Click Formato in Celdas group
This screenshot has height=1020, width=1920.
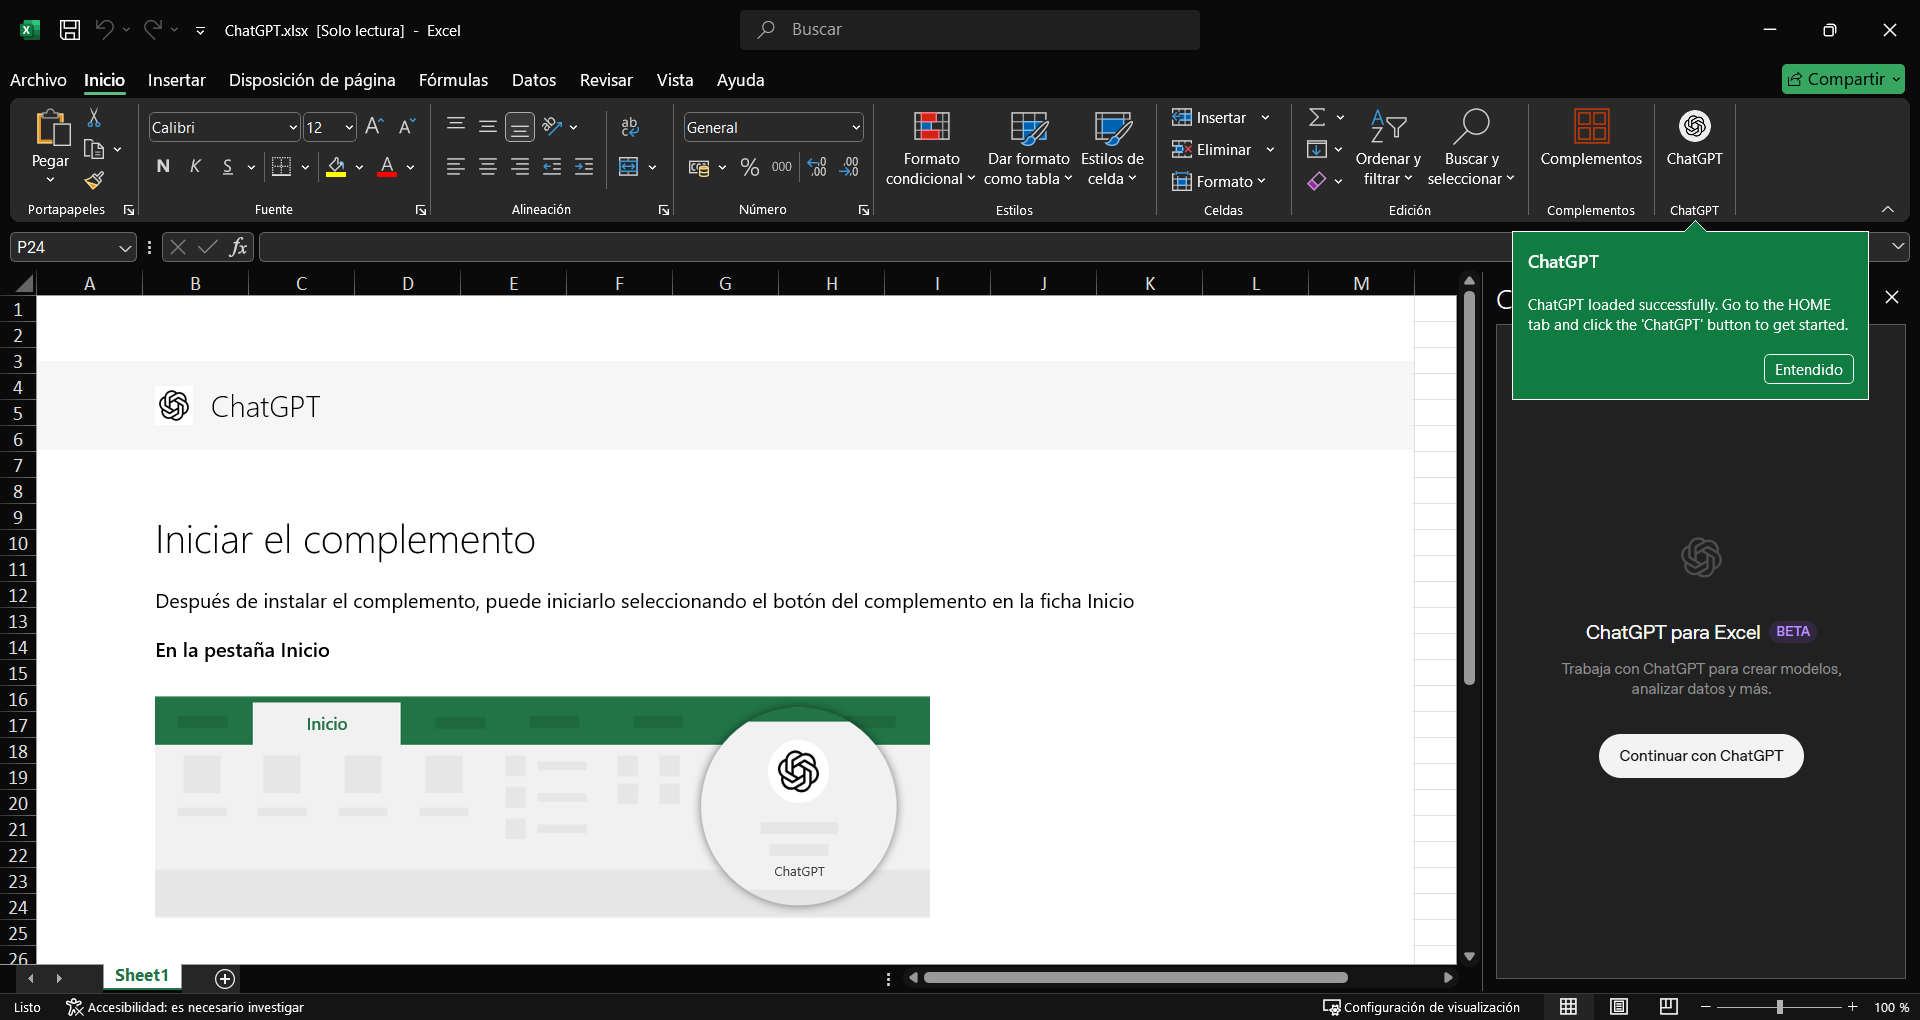(x=1219, y=182)
